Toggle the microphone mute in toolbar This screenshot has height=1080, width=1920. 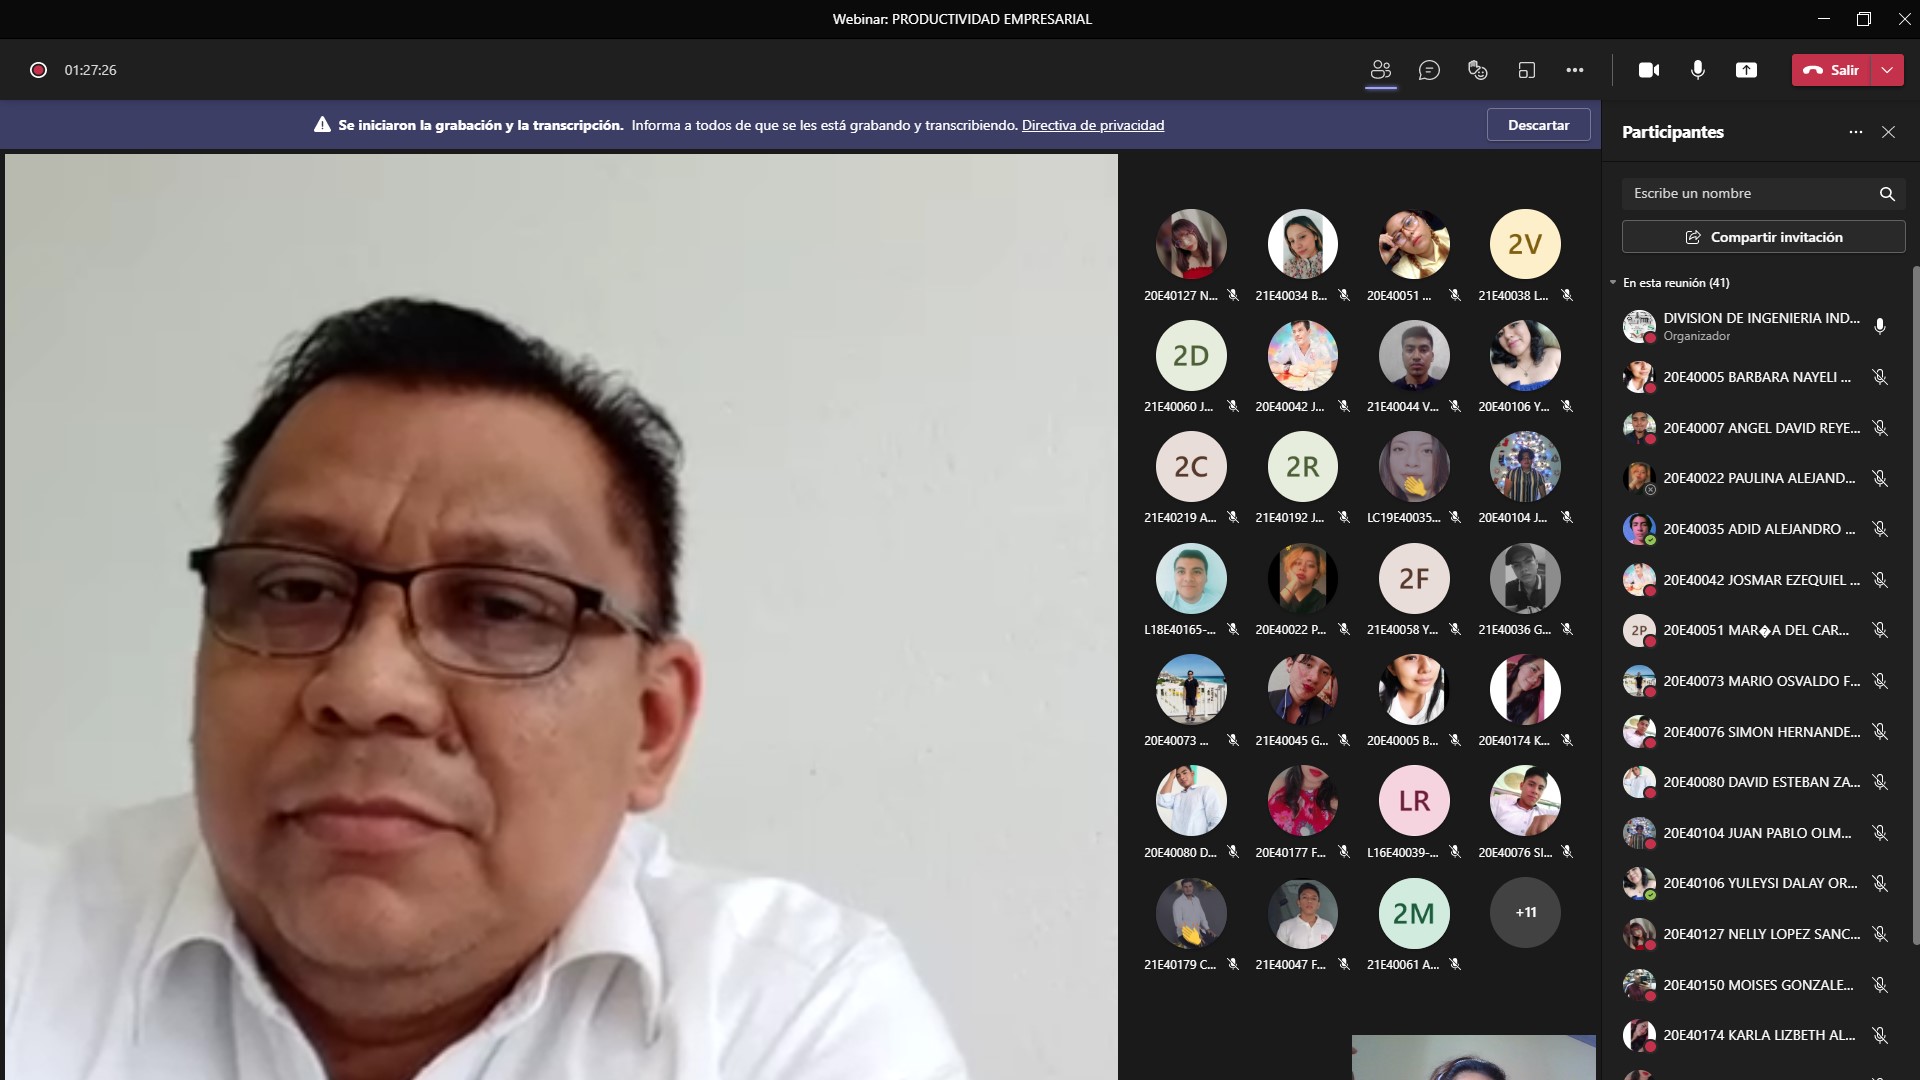(x=1698, y=70)
